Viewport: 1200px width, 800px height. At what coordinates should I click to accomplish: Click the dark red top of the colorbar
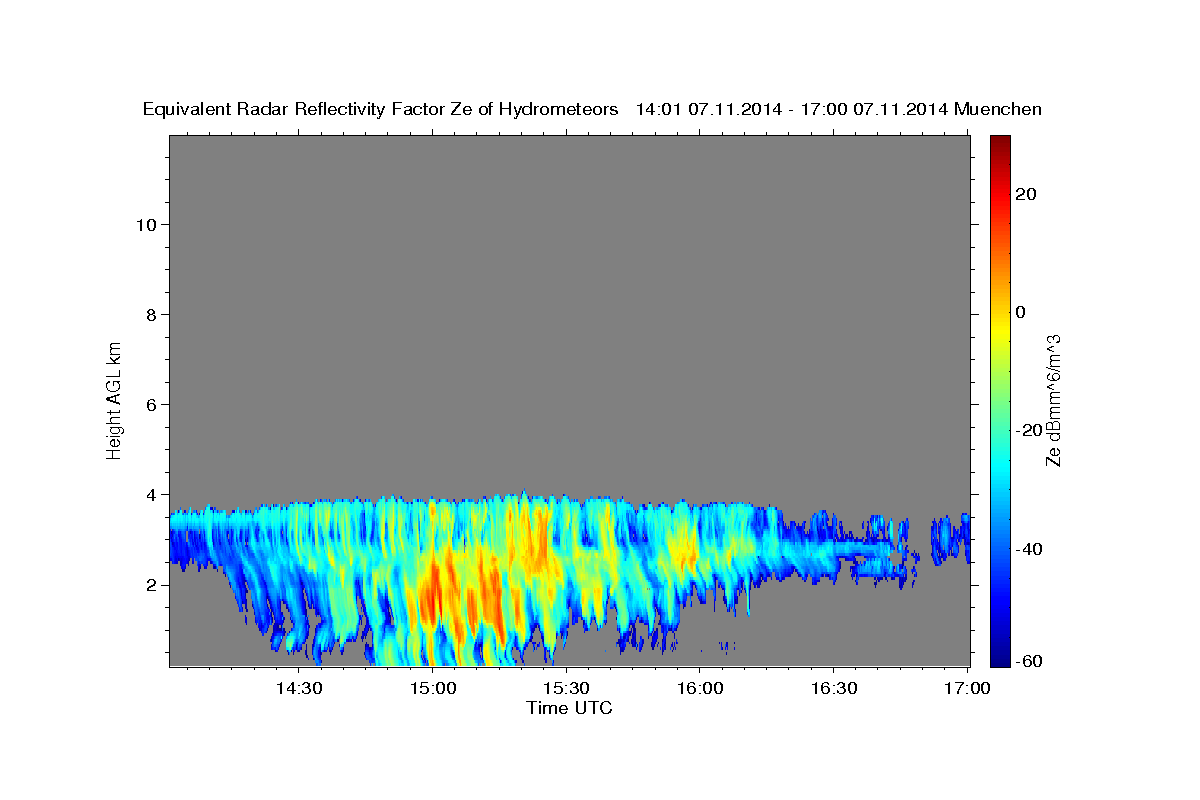coord(999,145)
